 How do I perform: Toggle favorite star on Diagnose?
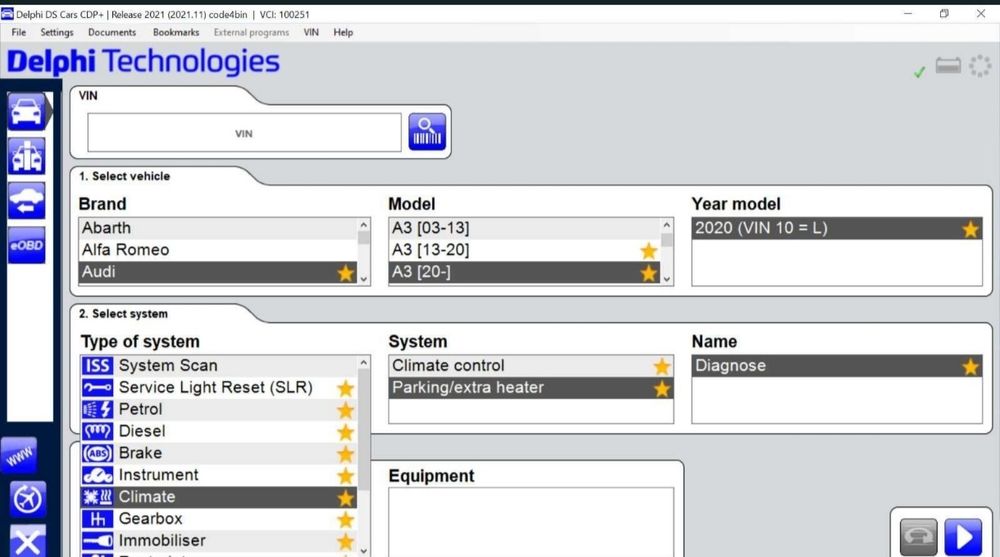971,367
